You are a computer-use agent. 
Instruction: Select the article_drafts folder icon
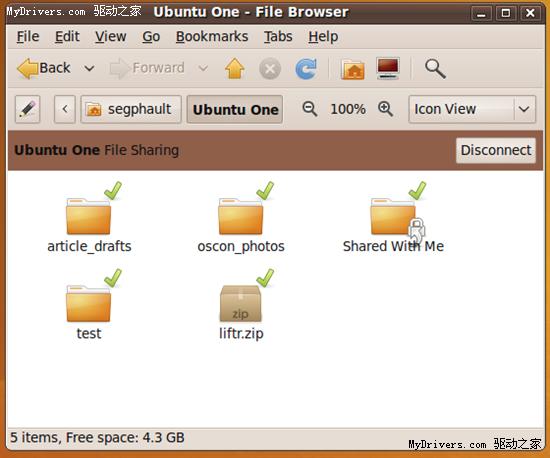[89, 216]
